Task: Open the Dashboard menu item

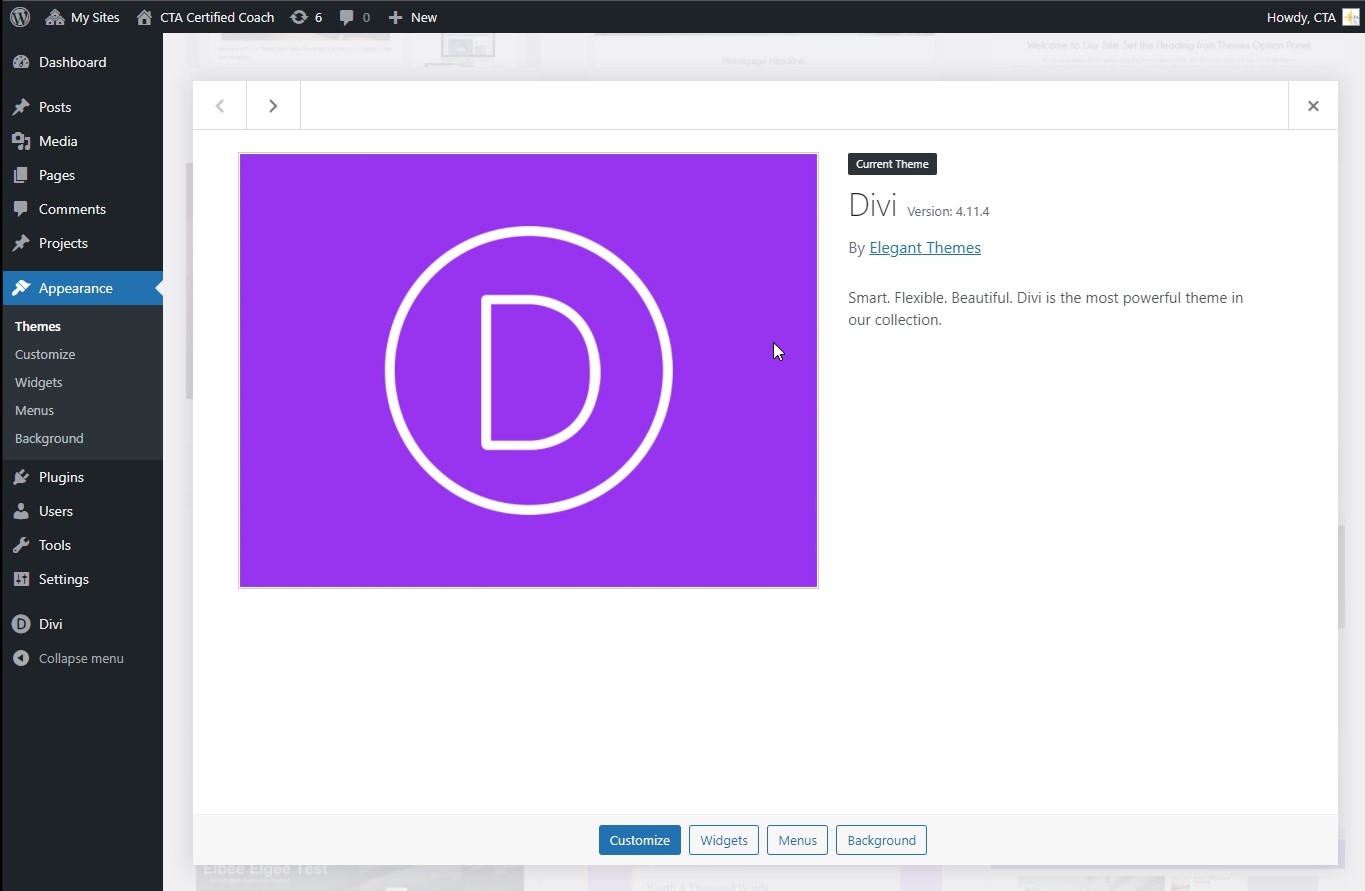Action: pos(72,62)
